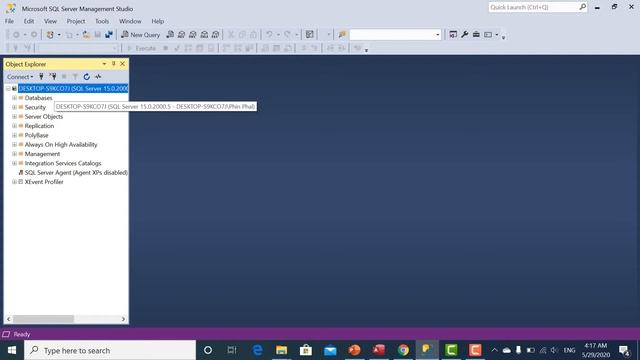Viewport: 640px width, 360px height.
Task: Open File Explorer from the taskbar
Action: [x=281, y=350]
